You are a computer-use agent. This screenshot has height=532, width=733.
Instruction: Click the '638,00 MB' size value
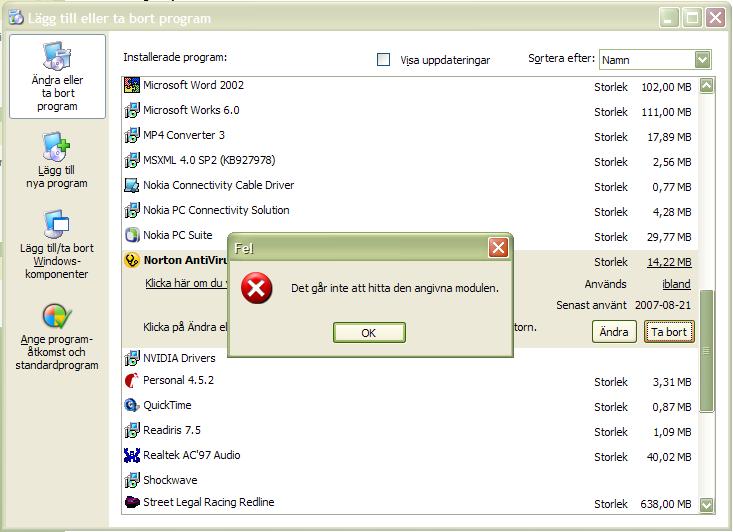665,504
